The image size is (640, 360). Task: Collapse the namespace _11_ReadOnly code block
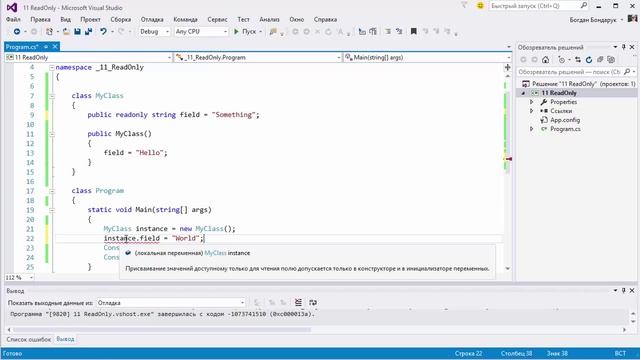52,67
